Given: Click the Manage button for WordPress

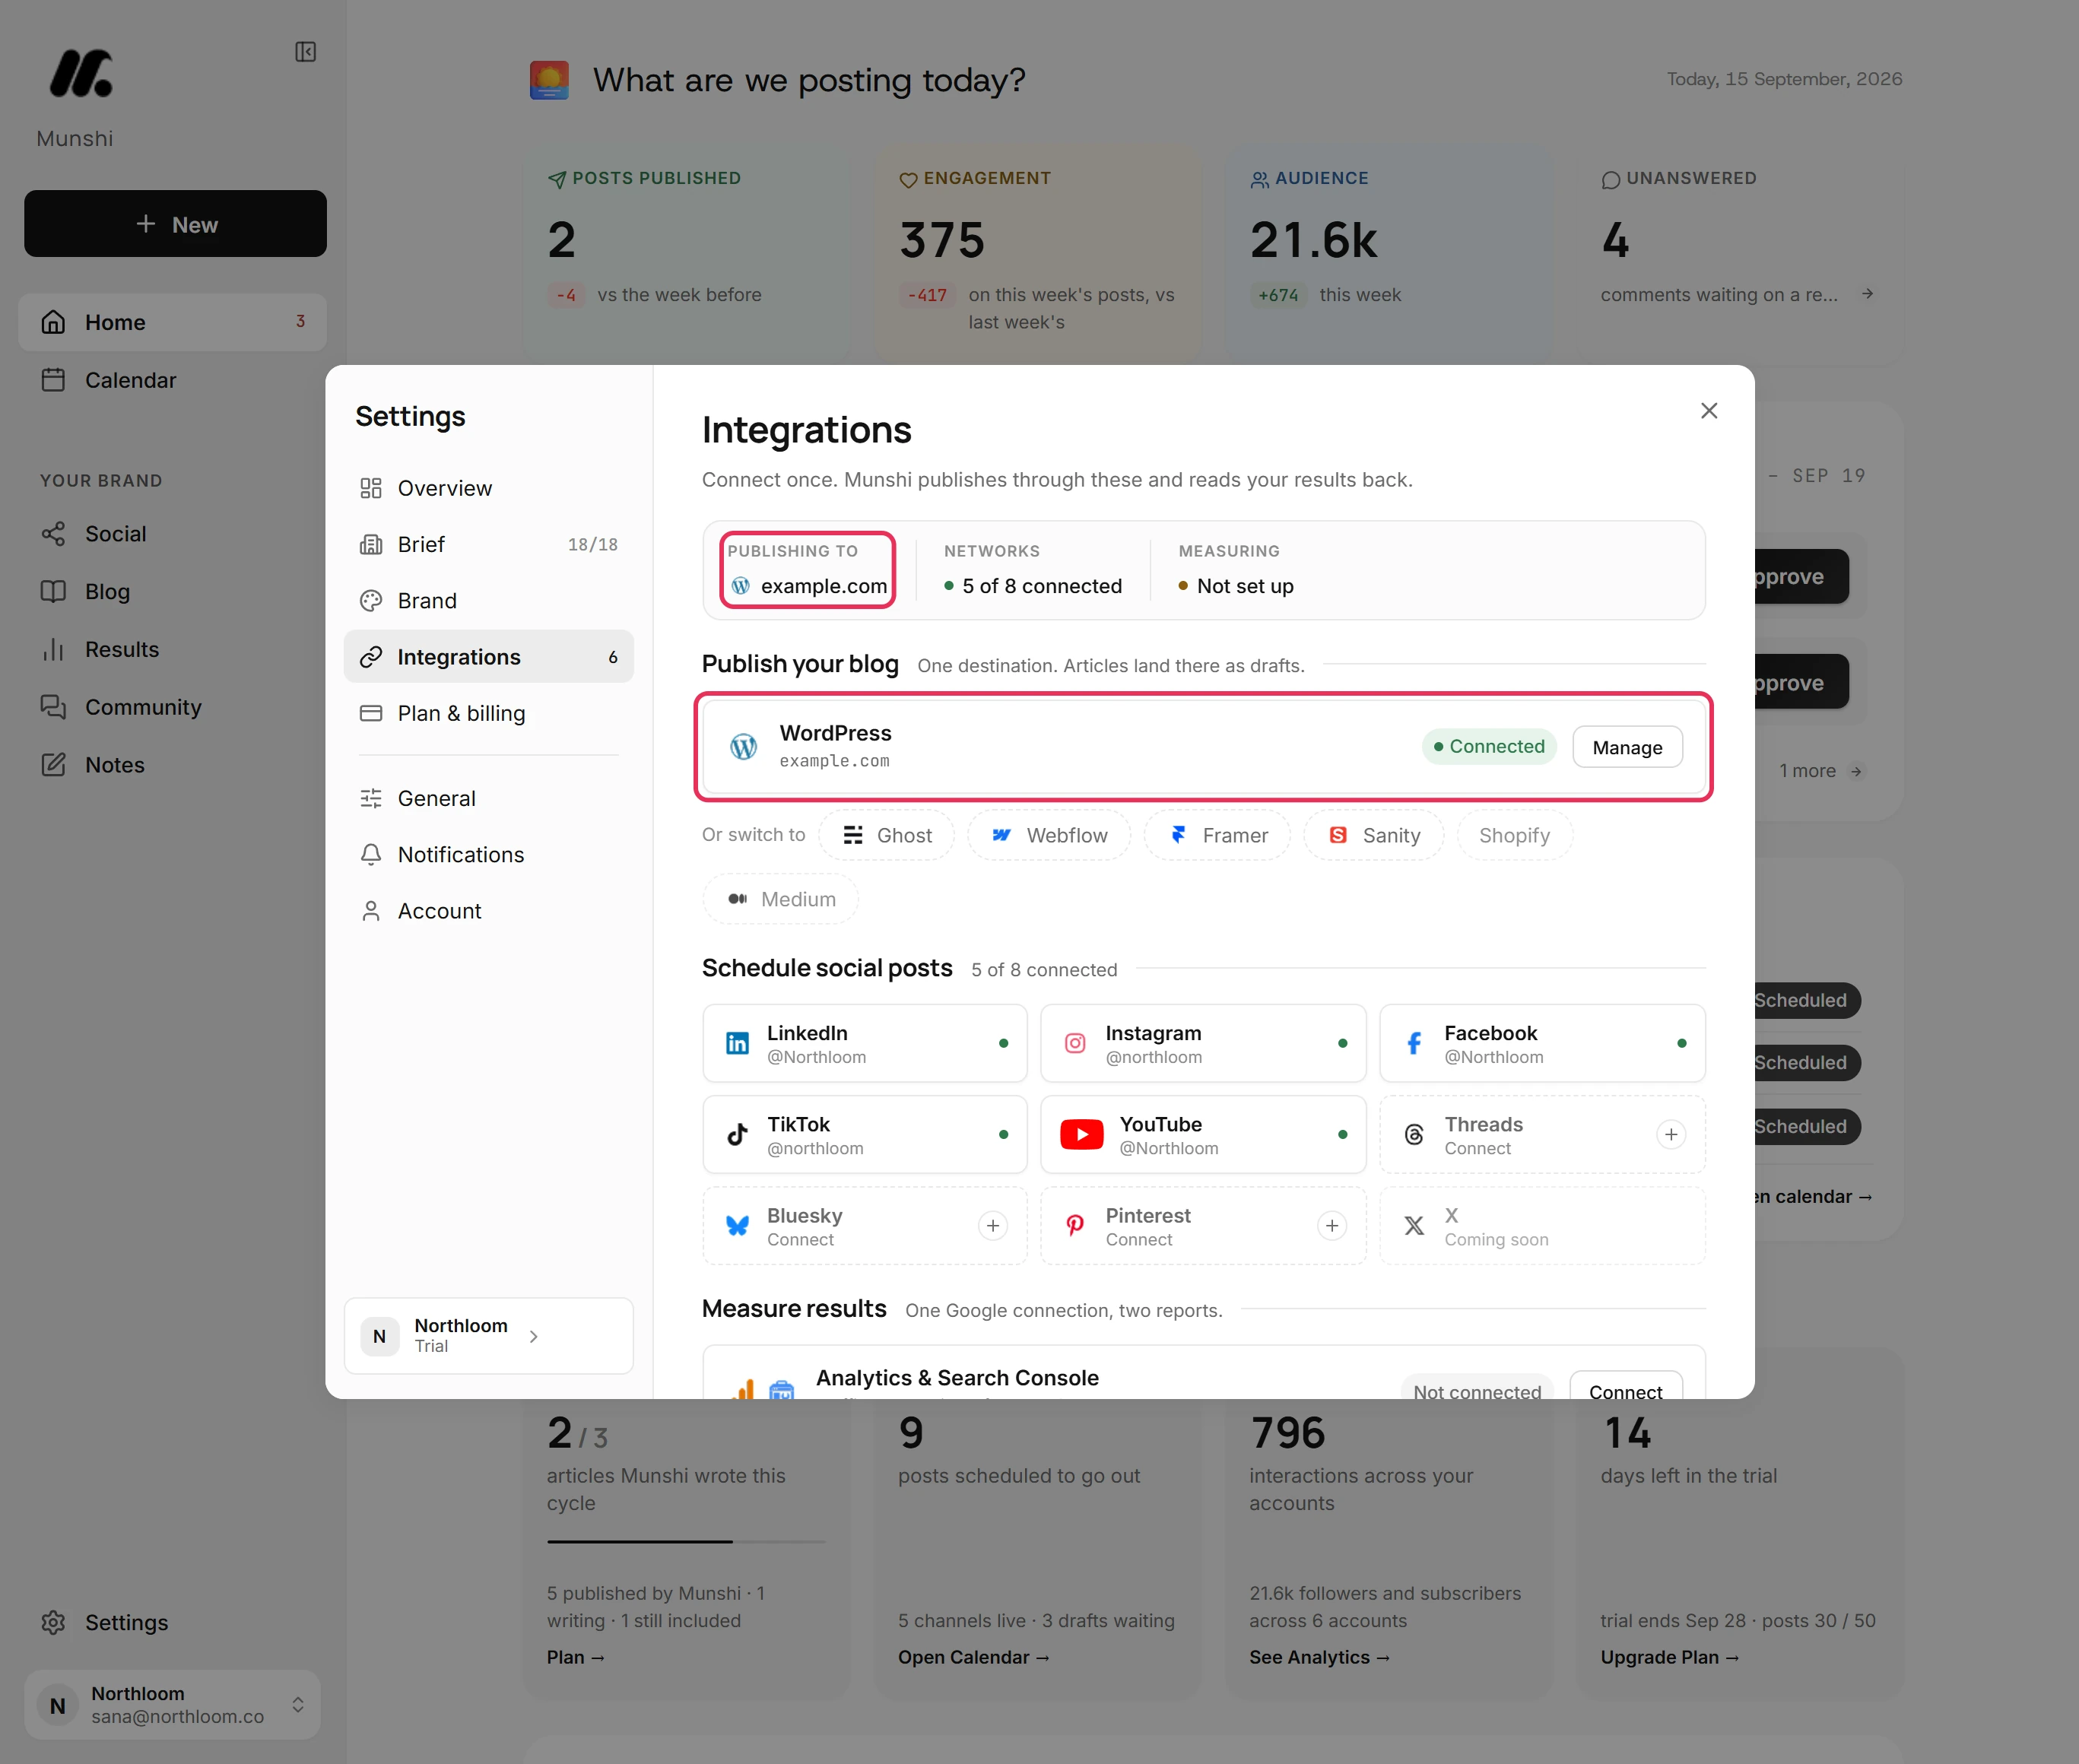Looking at the screenshot, I should point(1627,747).
